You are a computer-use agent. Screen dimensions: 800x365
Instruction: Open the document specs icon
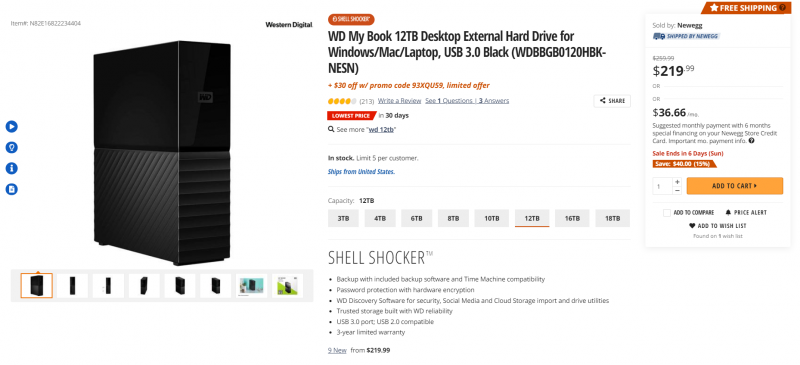[11, 189]
